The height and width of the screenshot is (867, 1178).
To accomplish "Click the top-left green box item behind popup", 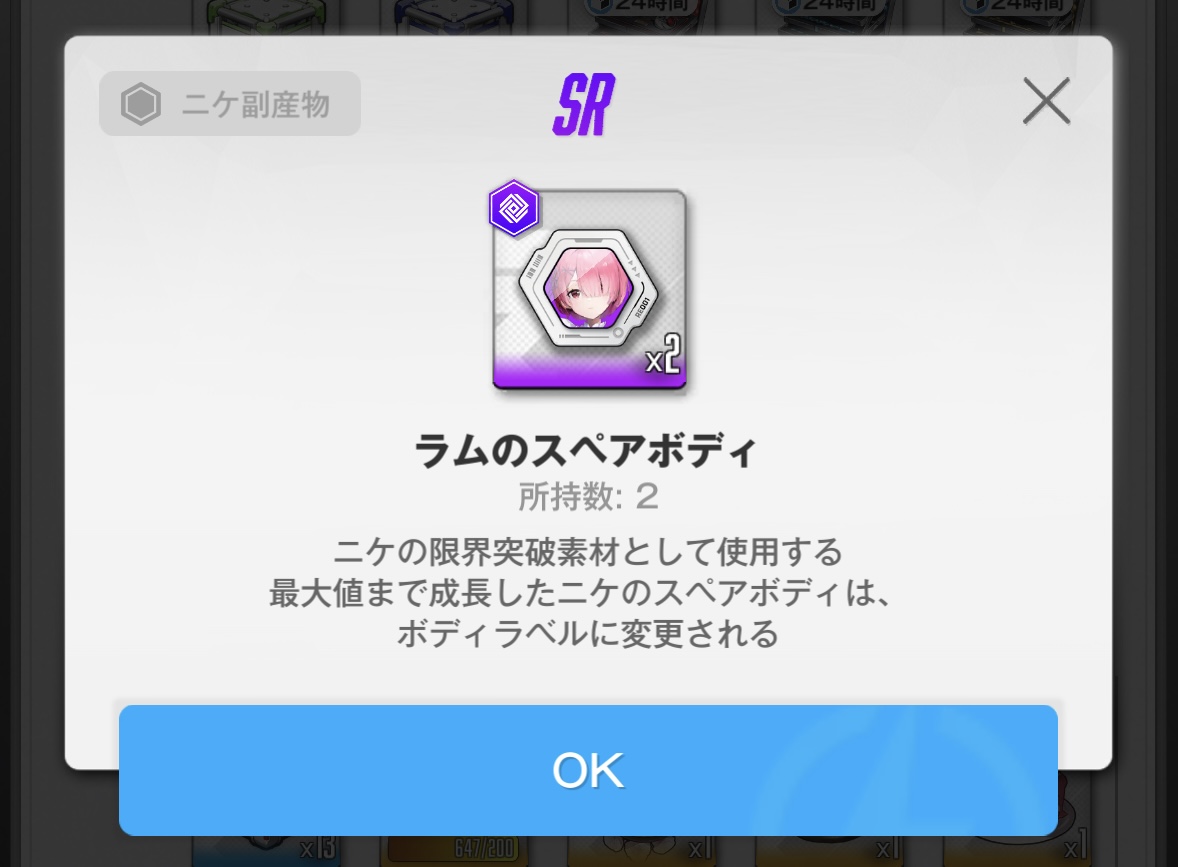I will point(259,17).
